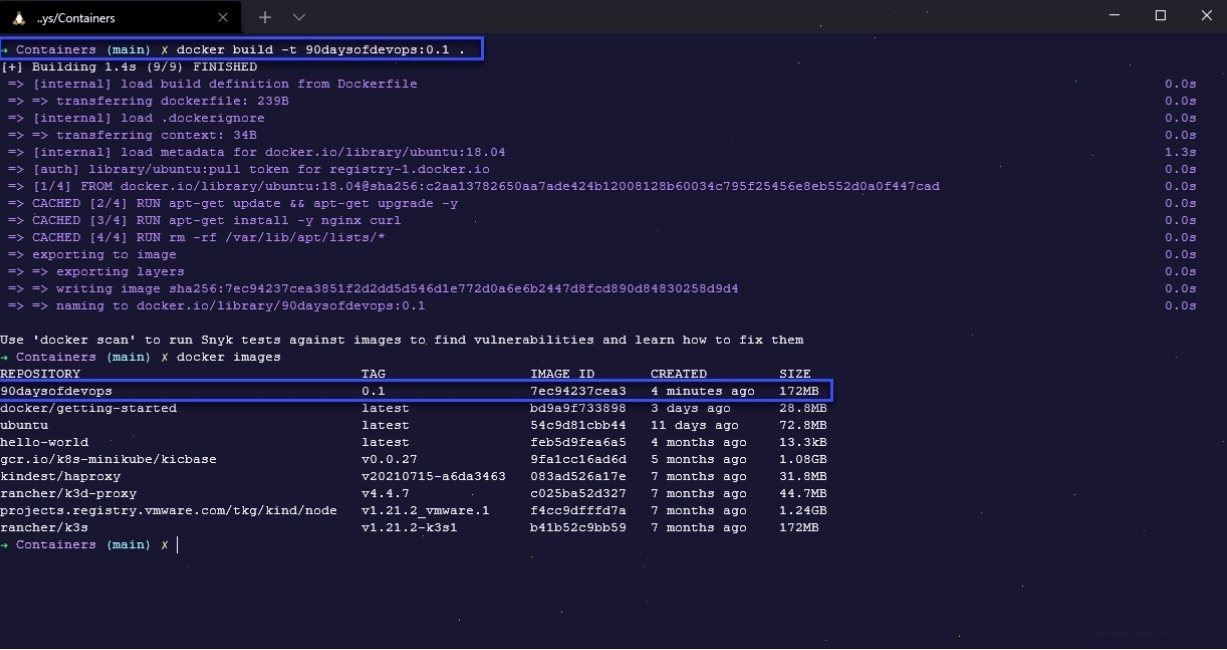Click image ID b41b52c9bb59
The height and width of the screenshot is (650, 1227).
point(578,527)
